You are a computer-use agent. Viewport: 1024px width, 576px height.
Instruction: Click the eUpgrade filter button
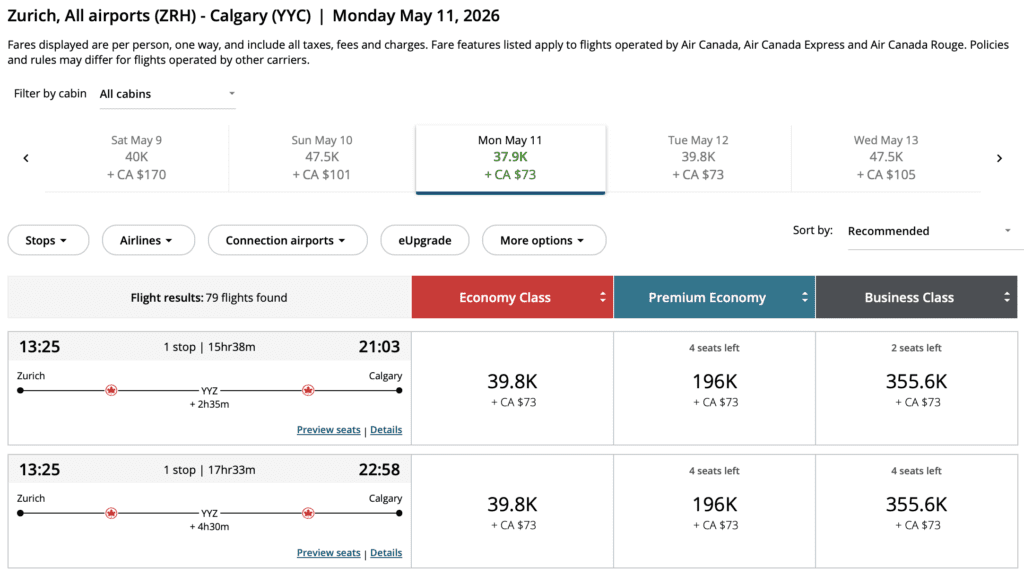coord(424,241)
